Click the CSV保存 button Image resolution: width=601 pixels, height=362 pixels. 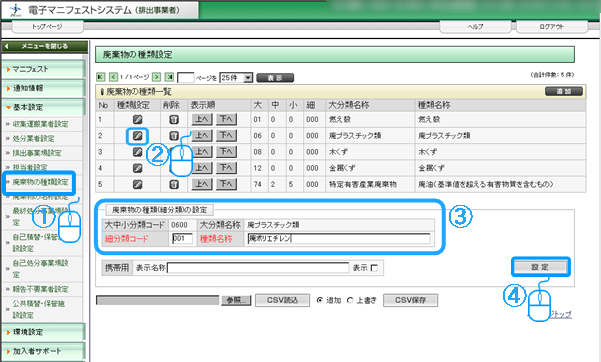(x=411, y=300)
